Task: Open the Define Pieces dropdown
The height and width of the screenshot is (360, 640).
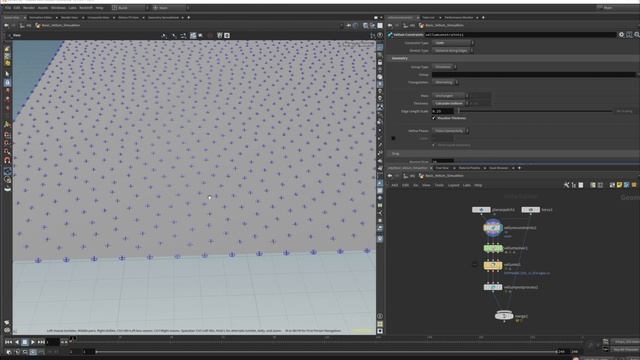Action: coord(451,131)
